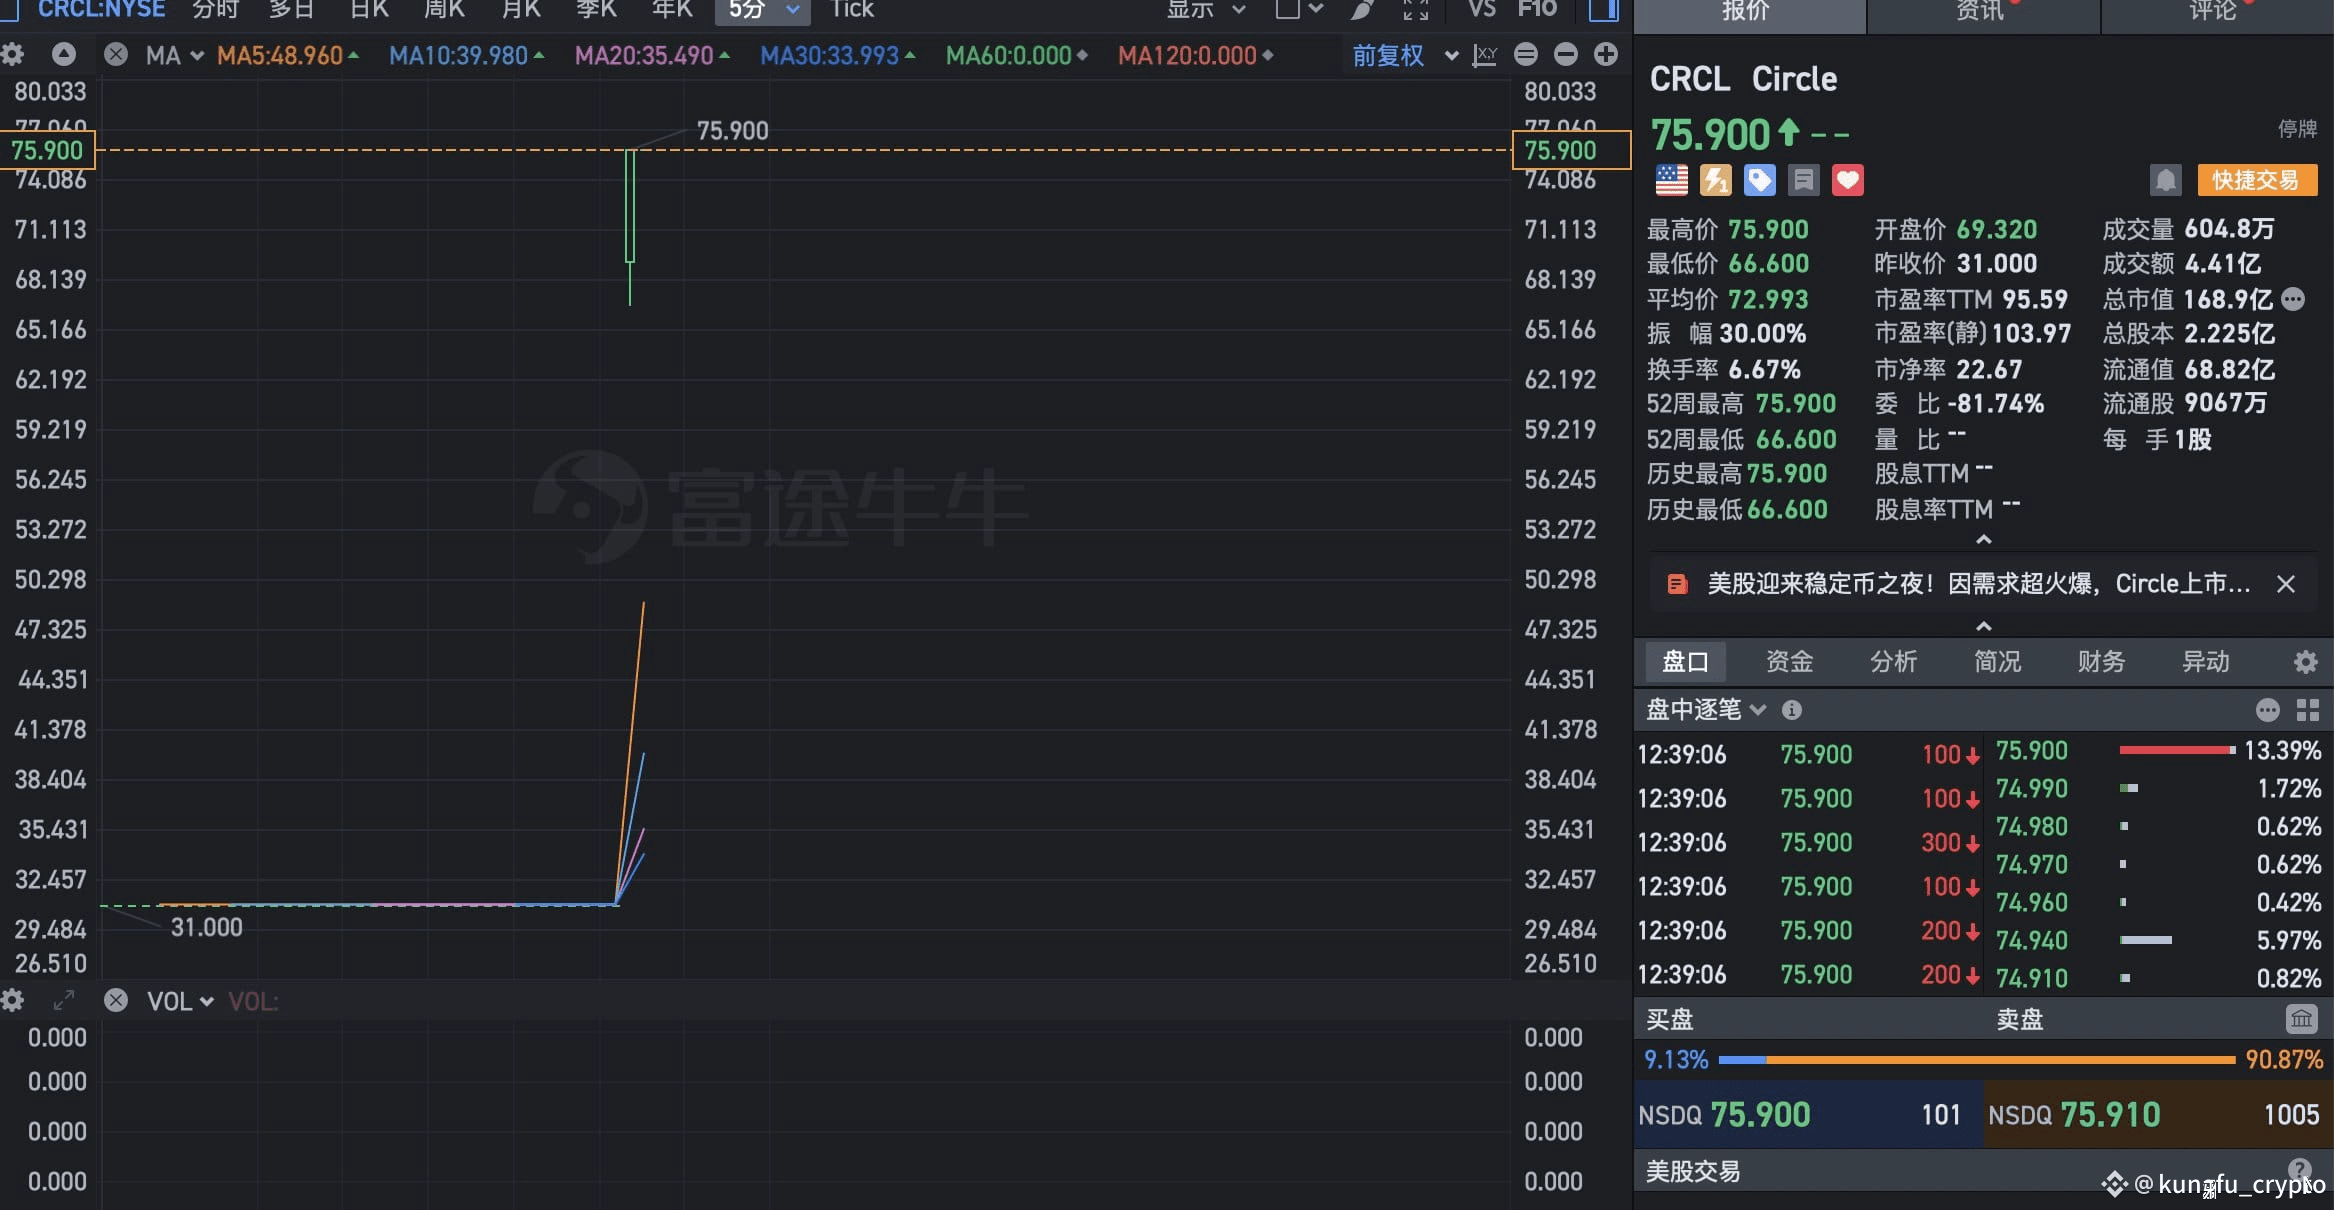Enable the MA120 moving average line
This screenshot has height=1210, width=2334.
(x=1196, y=55)
